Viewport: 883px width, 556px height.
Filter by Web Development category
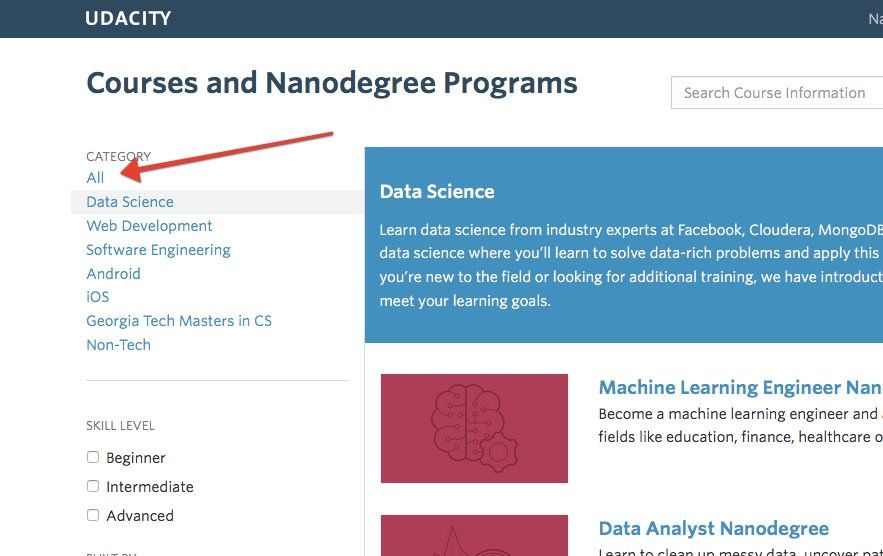tap(149, 226)
